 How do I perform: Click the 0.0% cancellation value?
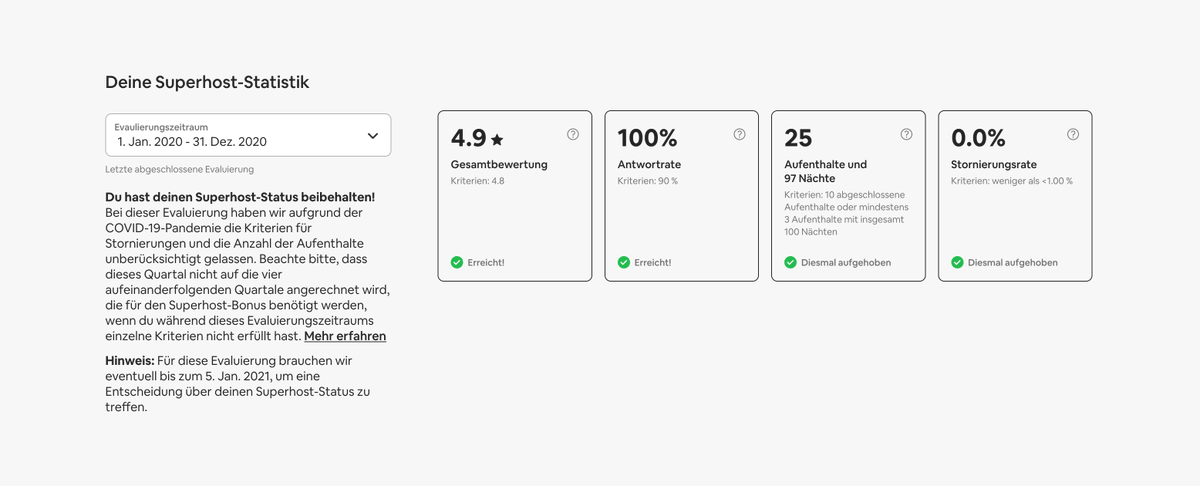click(x=978, y=138)
